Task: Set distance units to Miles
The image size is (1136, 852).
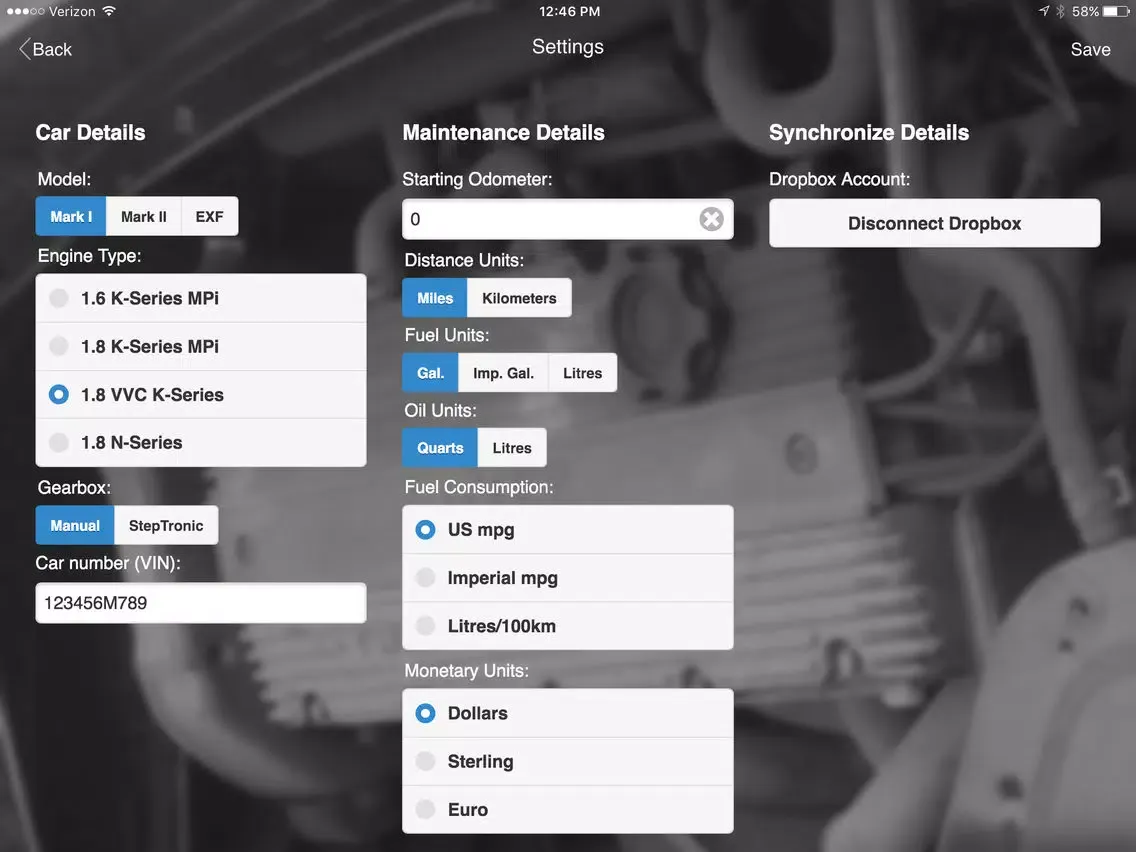Action: 435,298
